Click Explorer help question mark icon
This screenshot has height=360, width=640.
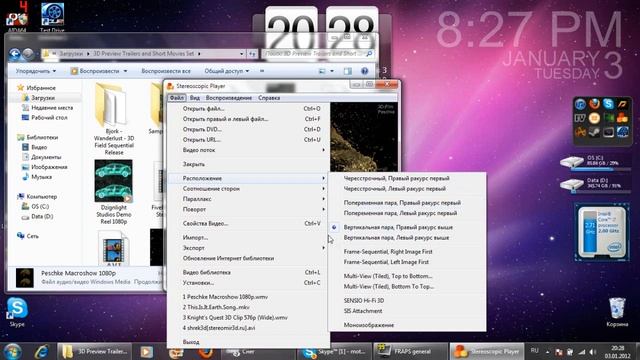(x=364, y=71)
